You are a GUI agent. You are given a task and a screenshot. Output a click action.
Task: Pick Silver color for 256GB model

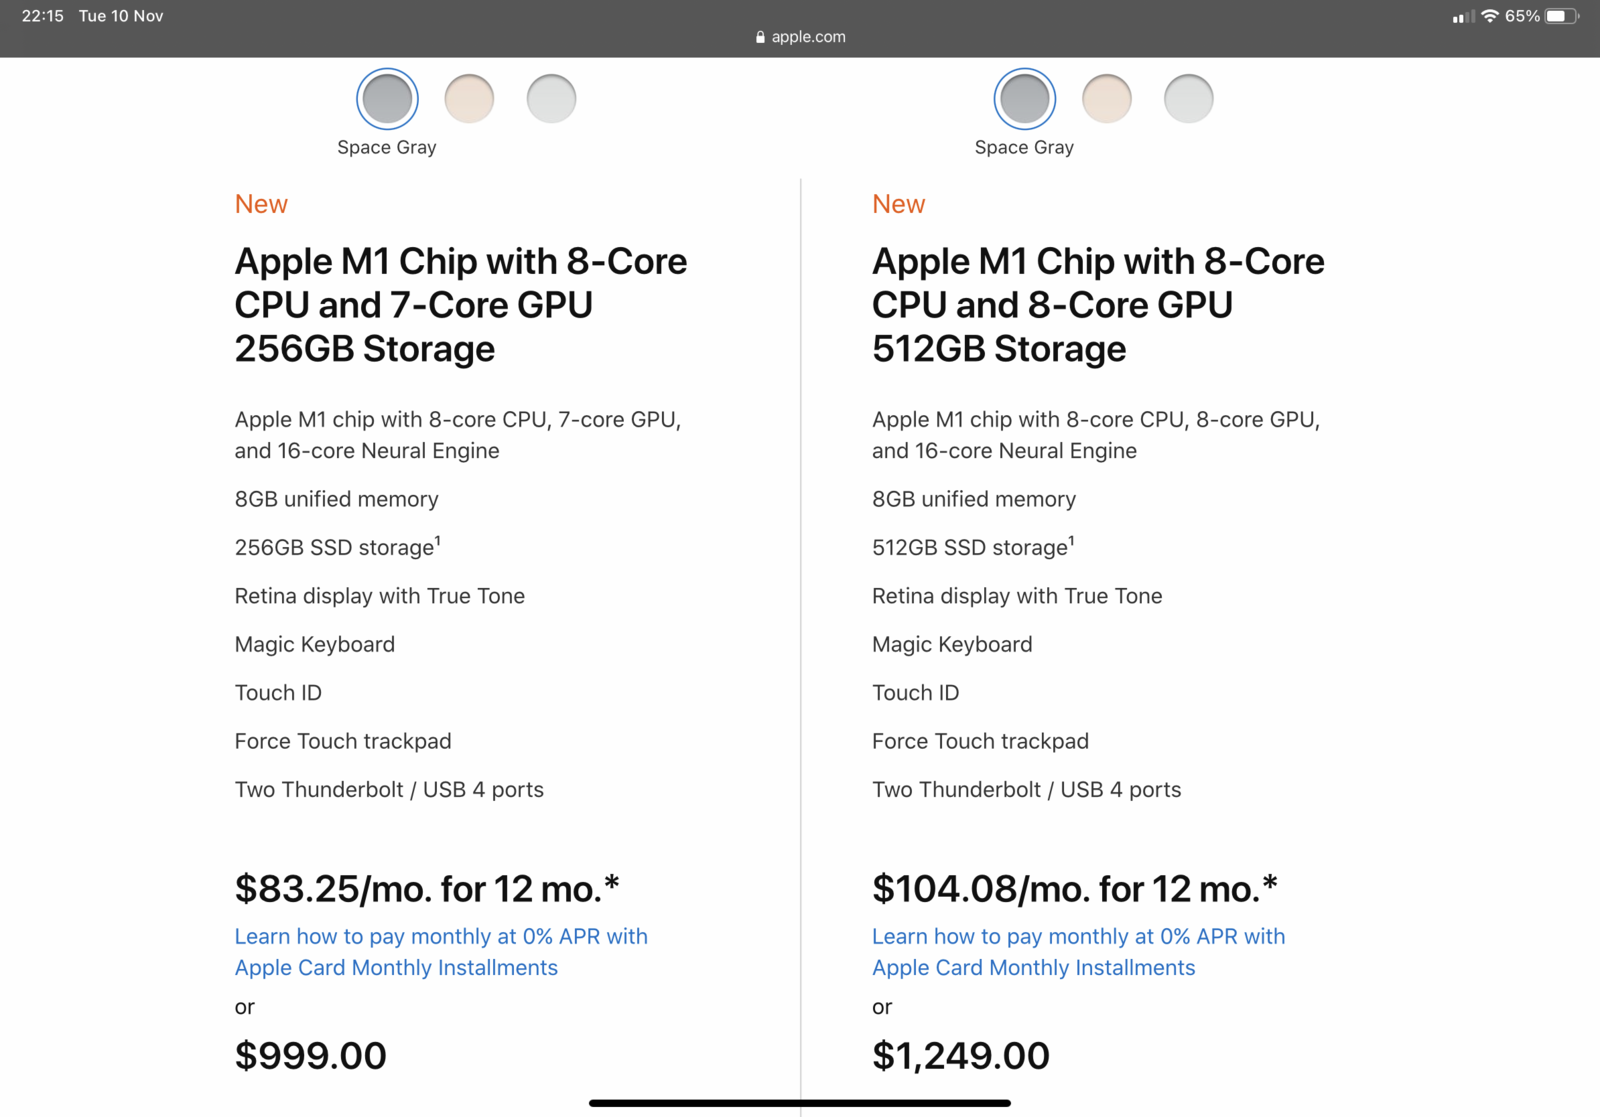[x=551, y=99]
